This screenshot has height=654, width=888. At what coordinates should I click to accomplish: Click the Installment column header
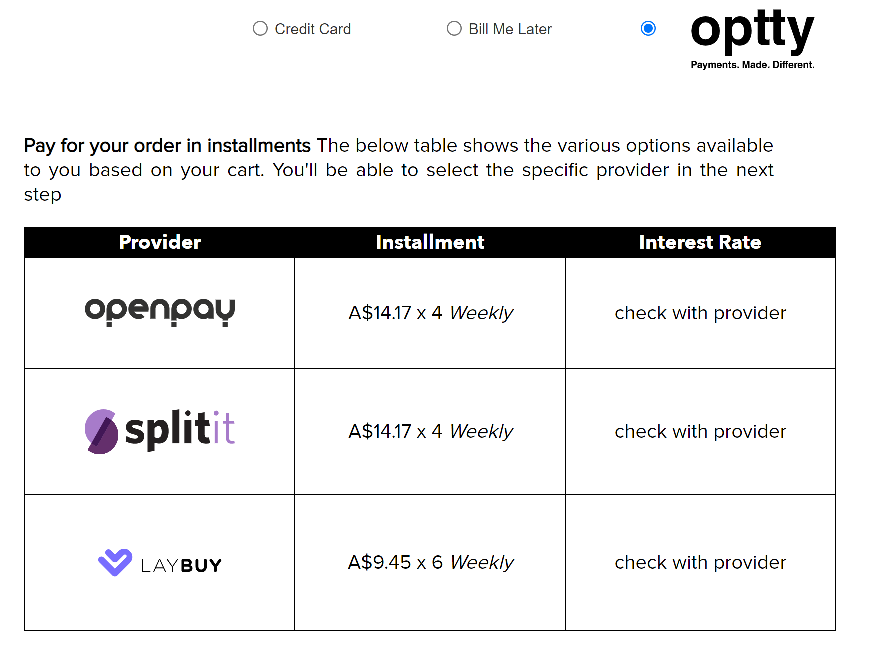430,242
